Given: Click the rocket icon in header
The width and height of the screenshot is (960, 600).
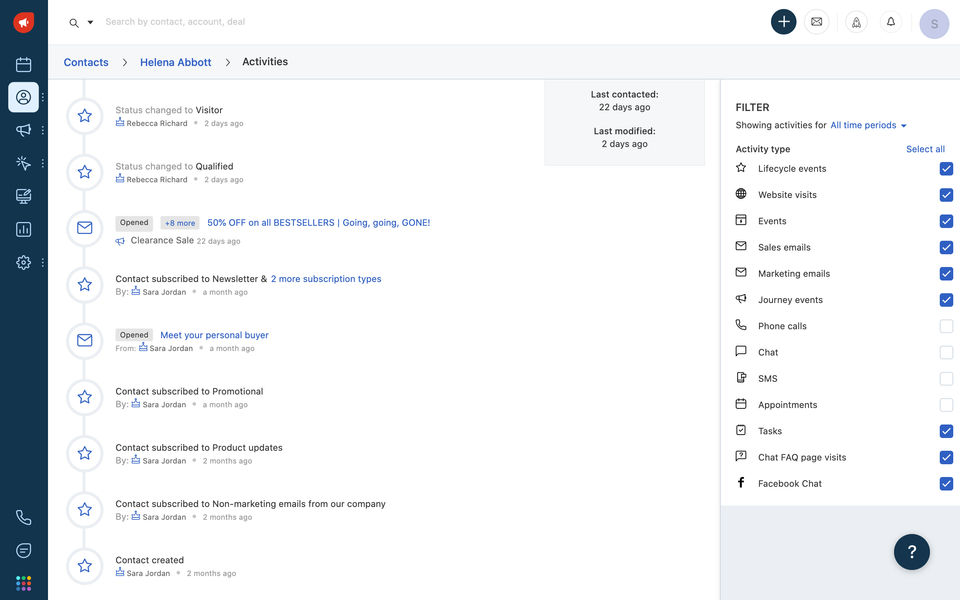Looking at the screenshot, I should [856, 23].
